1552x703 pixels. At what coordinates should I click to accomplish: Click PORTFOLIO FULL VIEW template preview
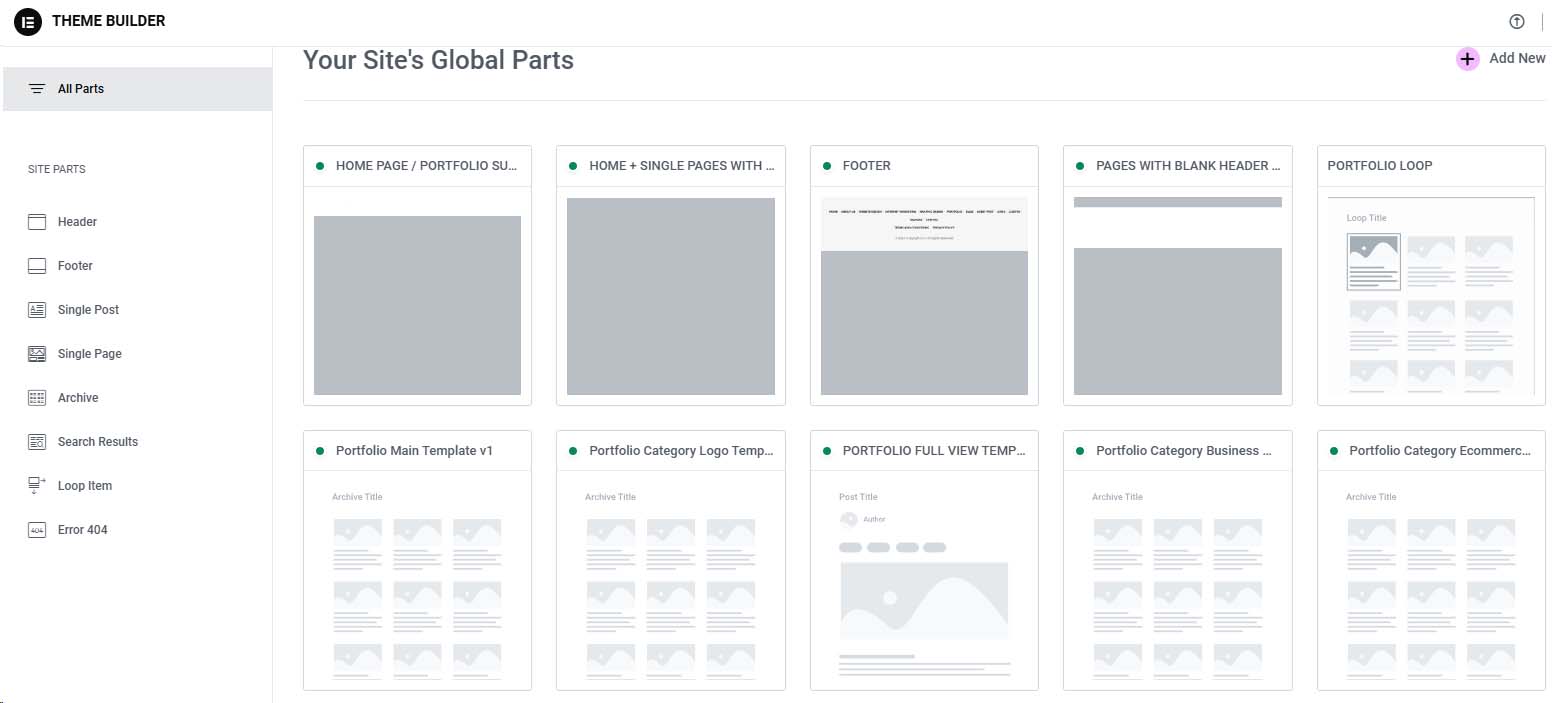coord(924,581)
